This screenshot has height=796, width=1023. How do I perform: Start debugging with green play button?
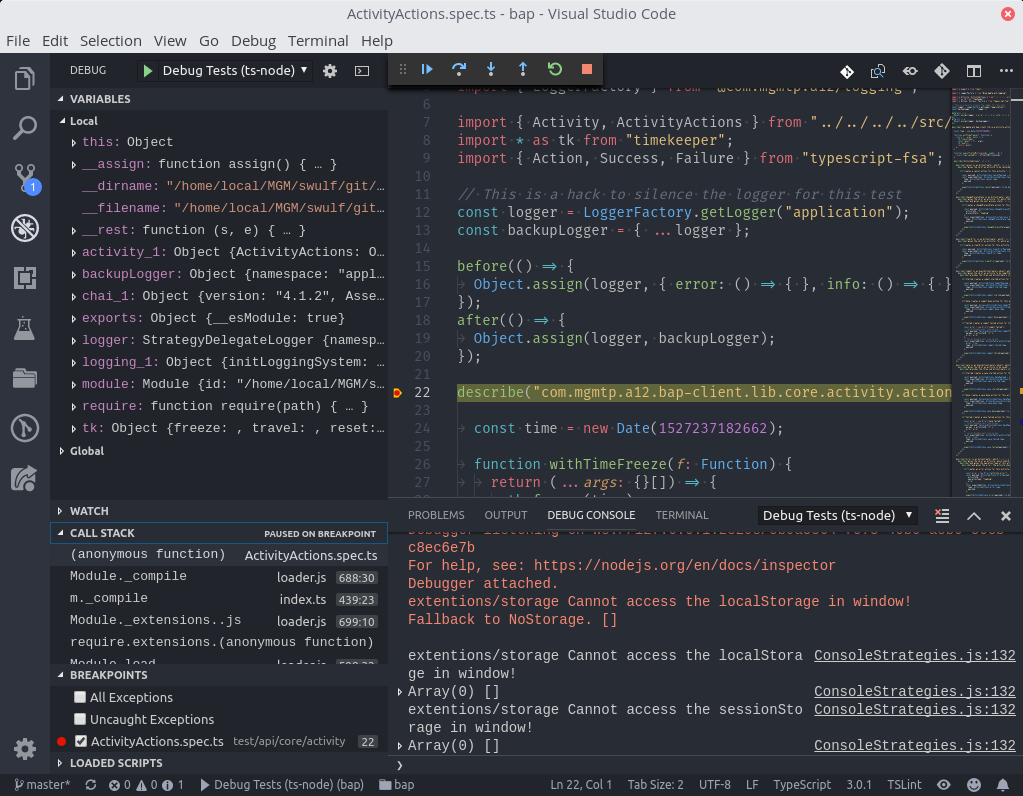147,70
